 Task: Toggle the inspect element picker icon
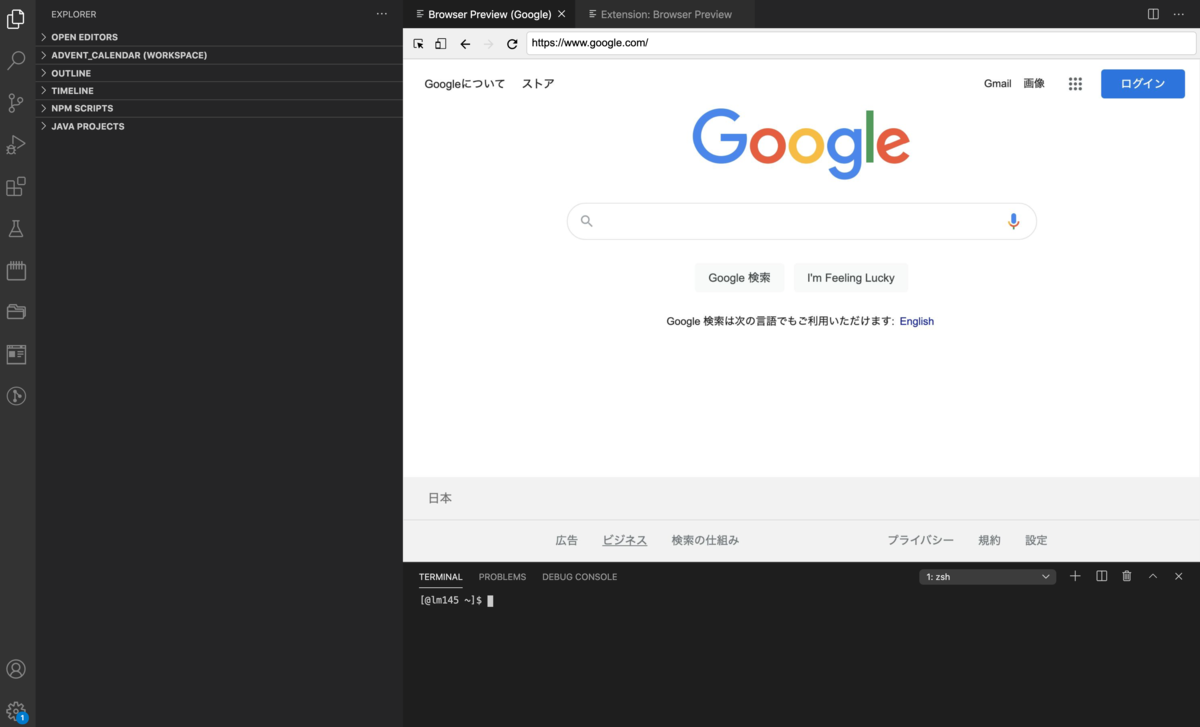419,44
